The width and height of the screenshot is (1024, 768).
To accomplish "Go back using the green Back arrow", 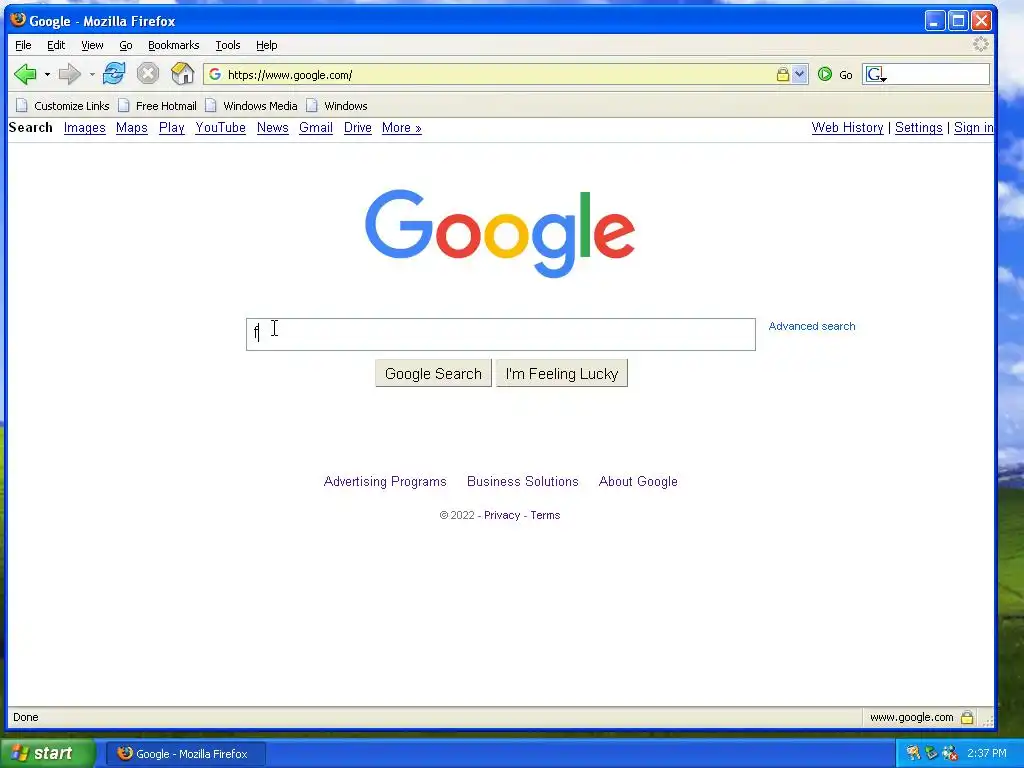I will [x=25, y=74].
